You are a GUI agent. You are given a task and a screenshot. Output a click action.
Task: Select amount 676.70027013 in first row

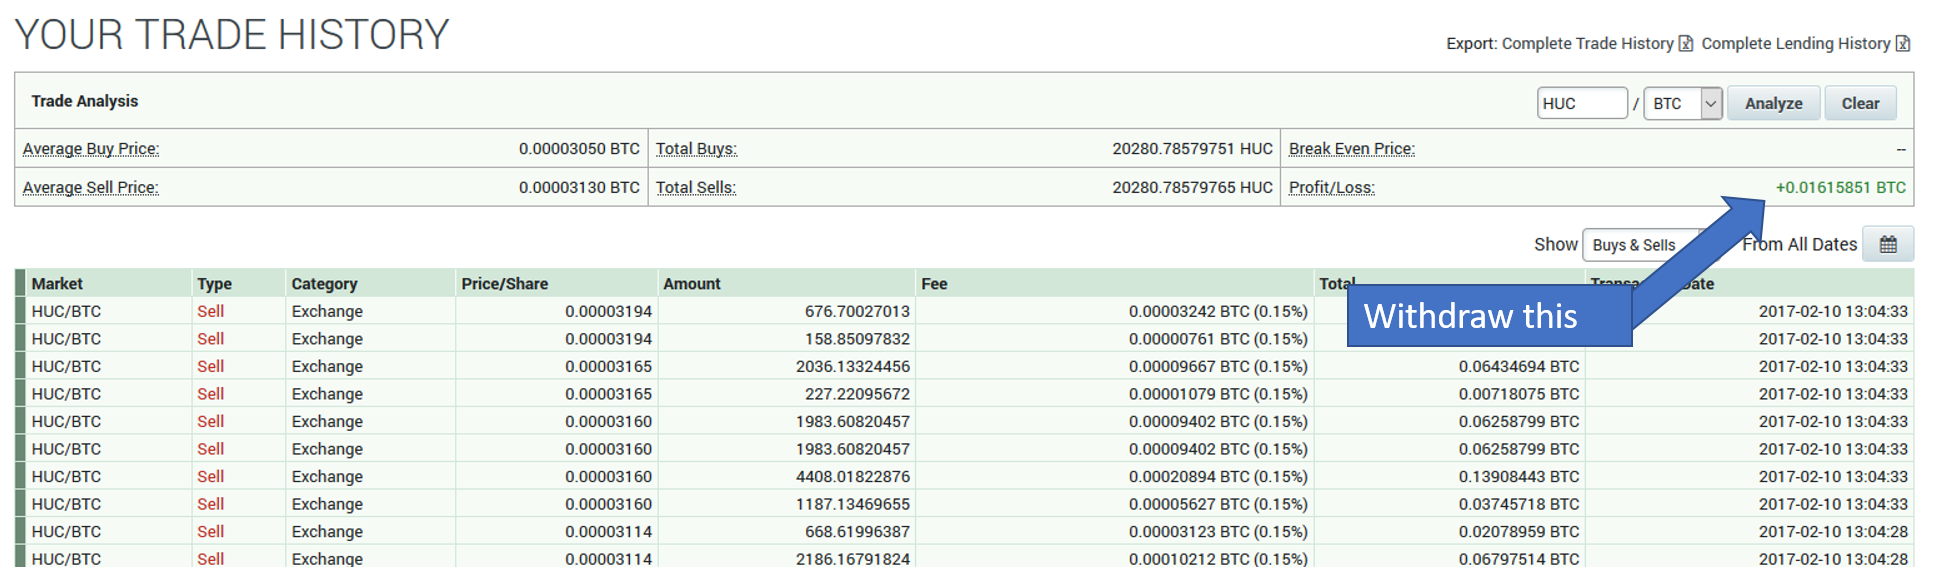point(857,311)
